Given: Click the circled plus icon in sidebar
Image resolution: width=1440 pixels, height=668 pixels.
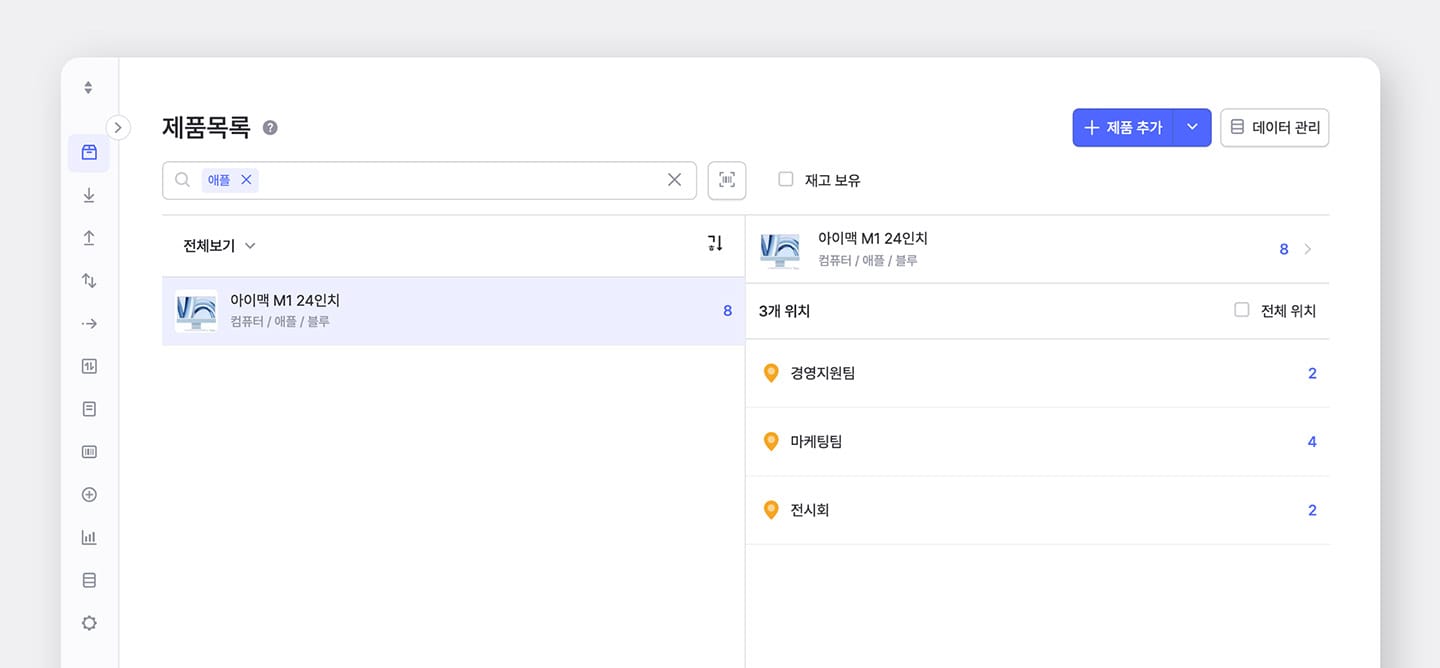Looking at the screenshot, I should click(89, 495).
